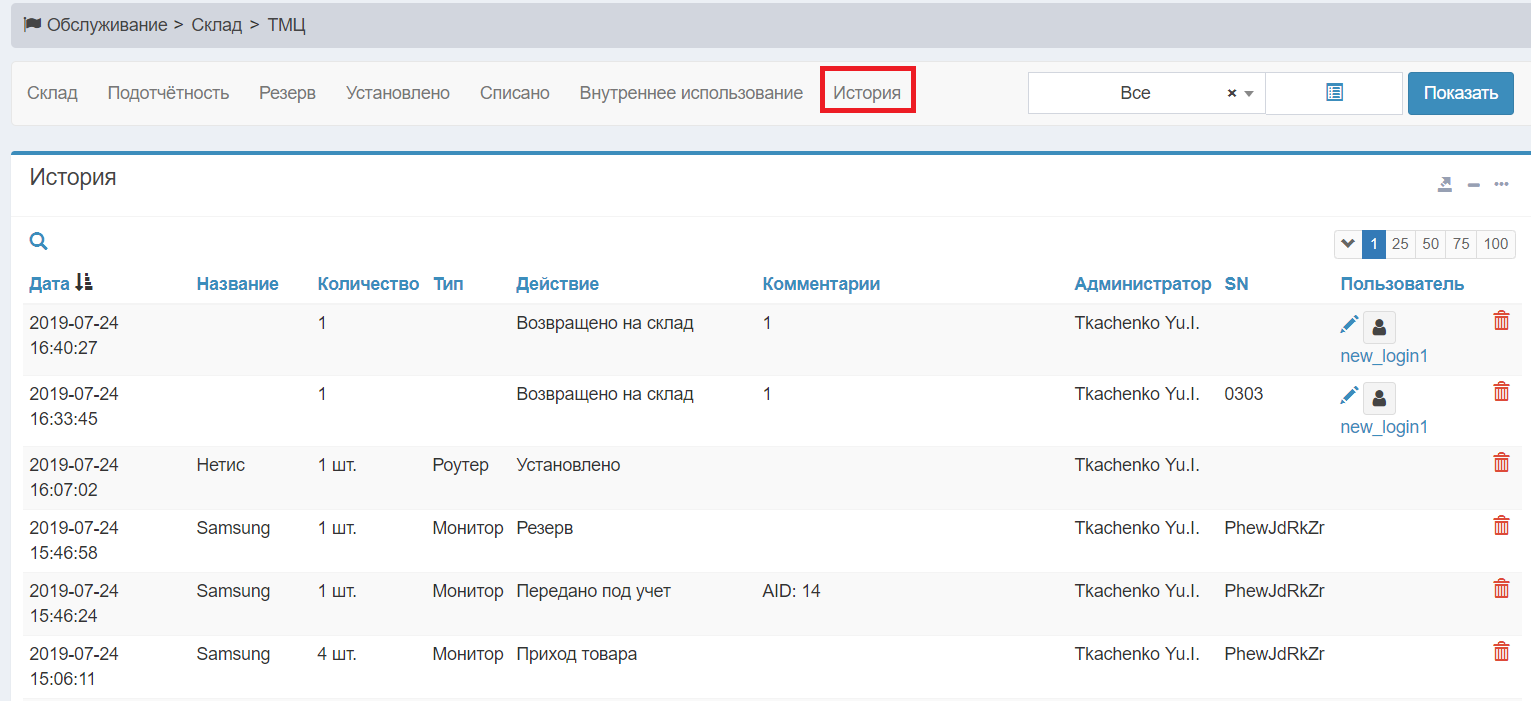Sort table by Дата column header
Screen dimensions: 1531x701
tap(50, 284)
